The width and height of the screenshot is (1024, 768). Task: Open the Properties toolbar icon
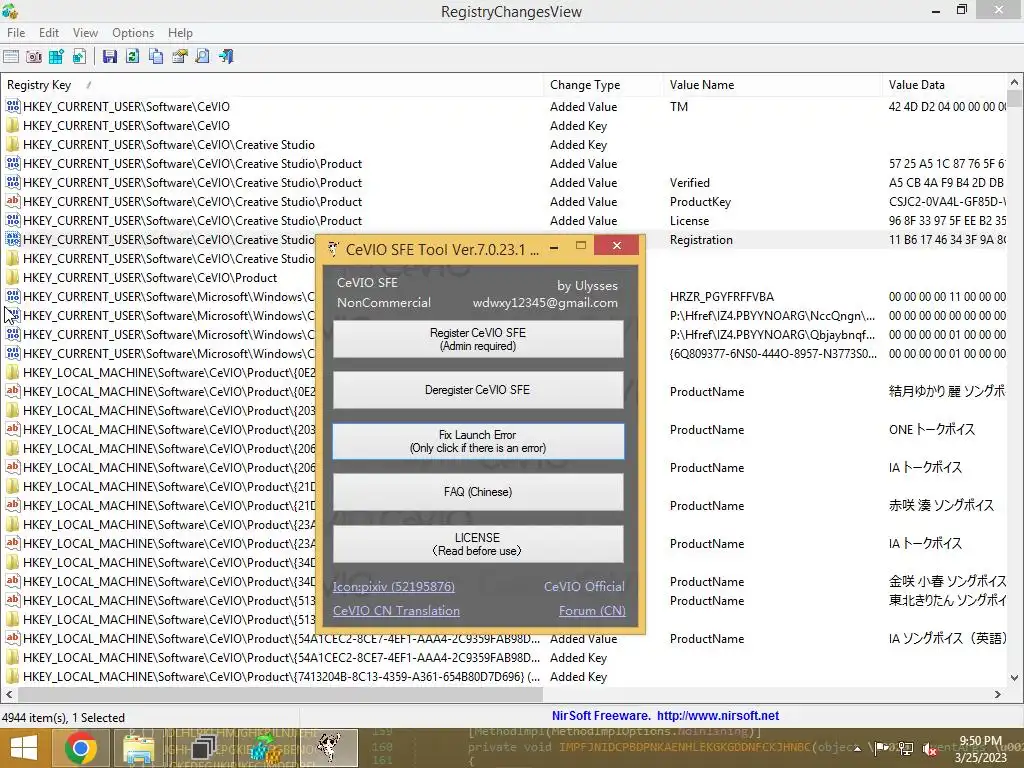[180, 57]
